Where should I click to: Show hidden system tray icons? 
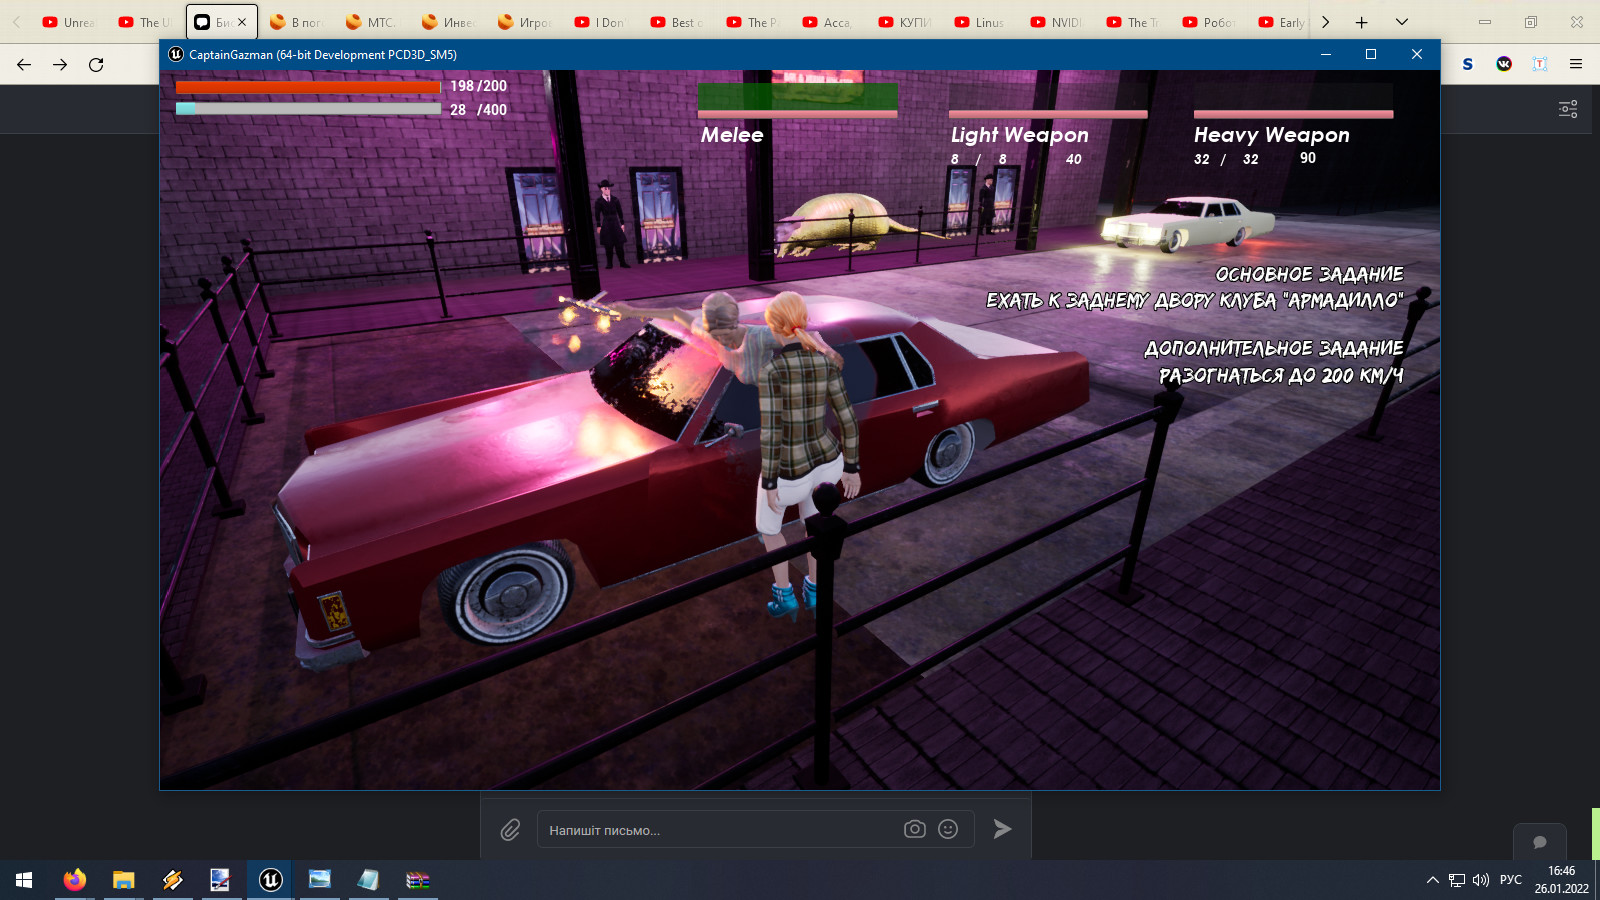[1432, 880]
